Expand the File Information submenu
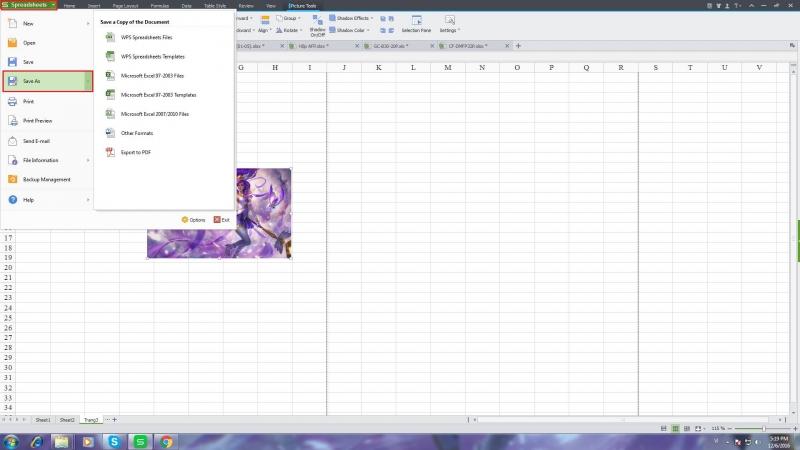This screenshot has height=450, width=800. click(x=88, y=160)
